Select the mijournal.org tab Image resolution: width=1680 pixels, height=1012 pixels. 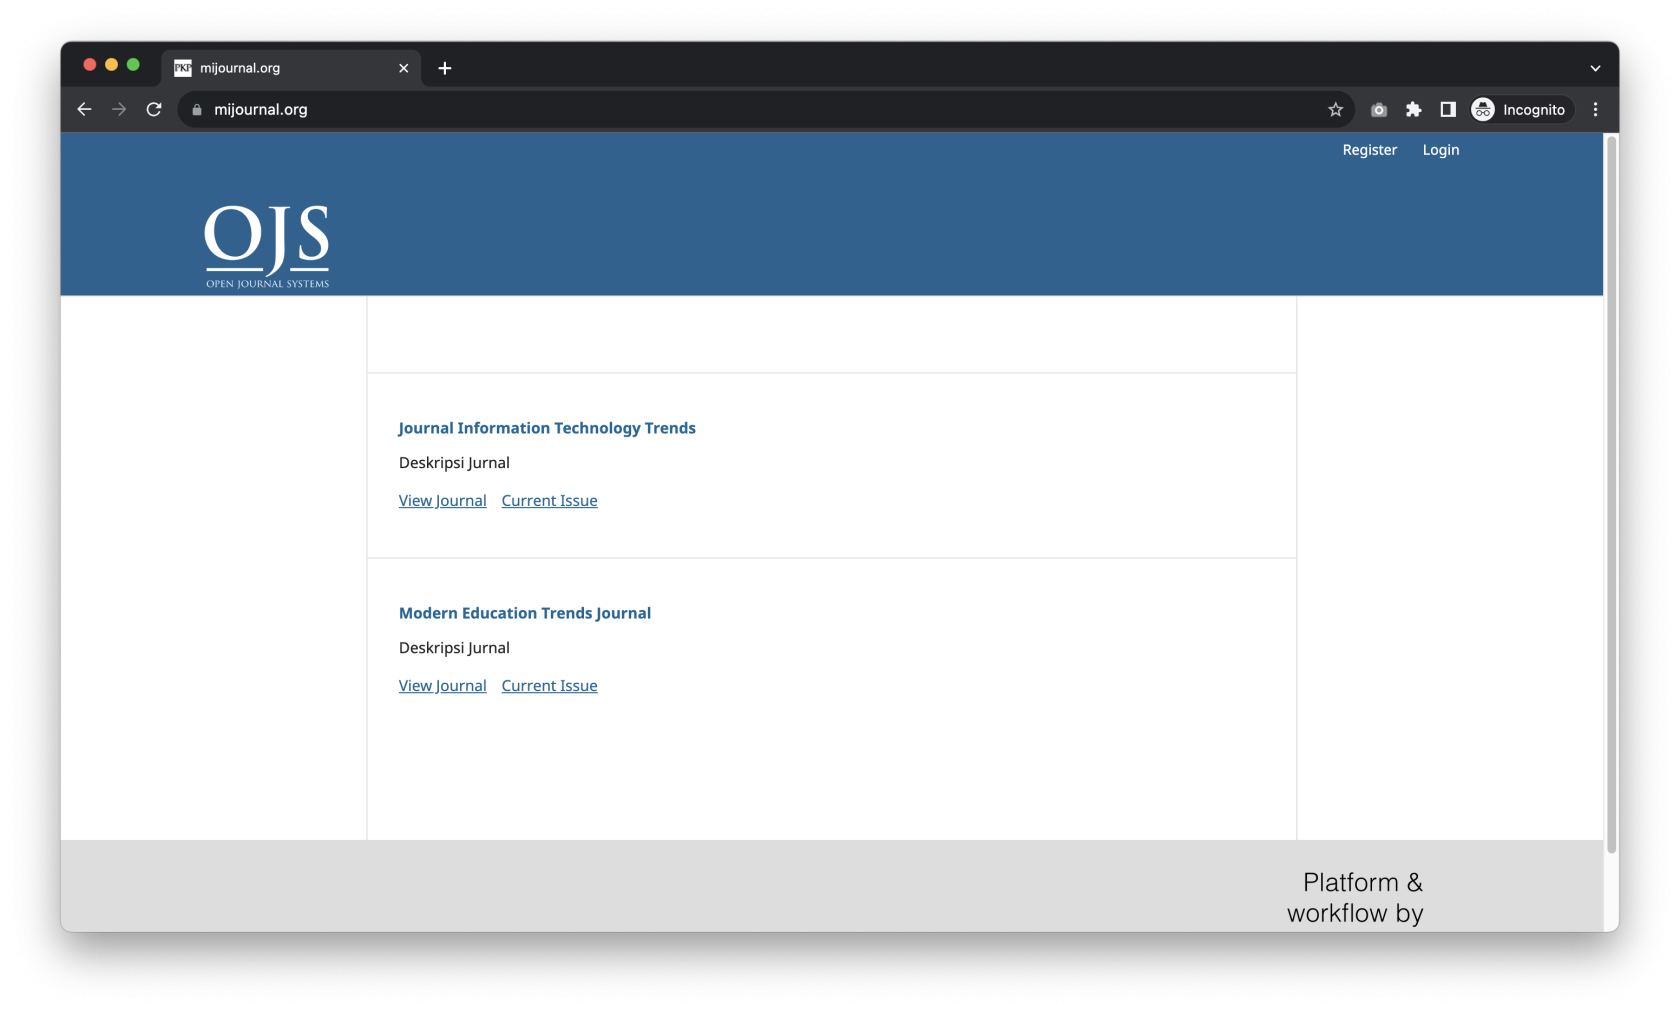pyautogui.click(x=291, y=68)
